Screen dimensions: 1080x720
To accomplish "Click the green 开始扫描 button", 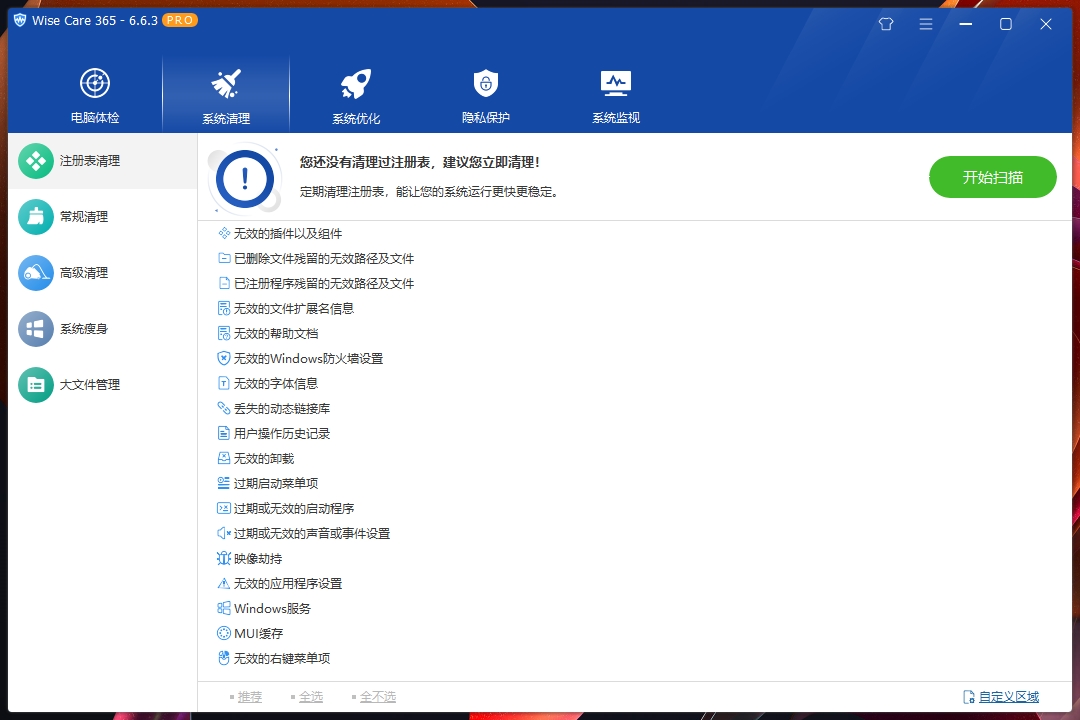I will [993, 177].
